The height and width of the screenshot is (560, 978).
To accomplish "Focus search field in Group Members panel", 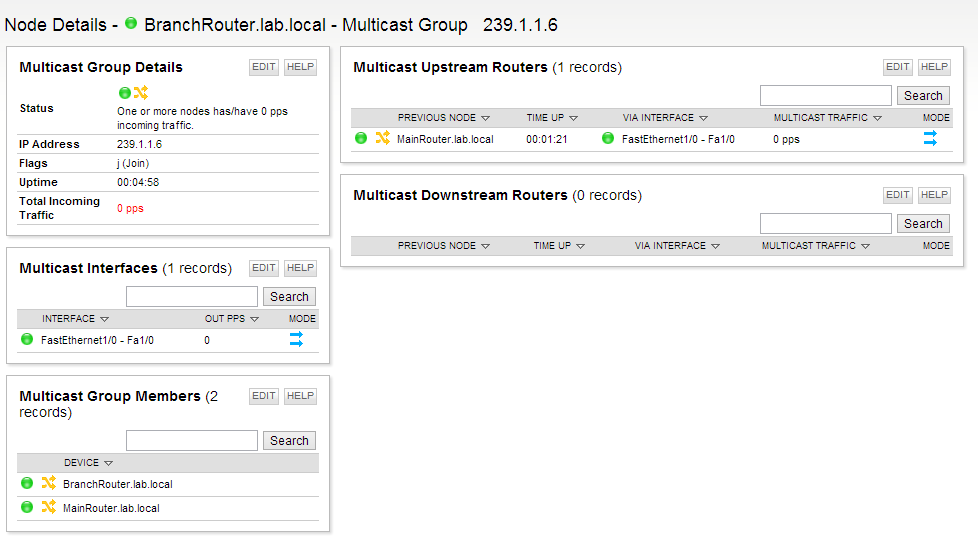I will 191,440.
